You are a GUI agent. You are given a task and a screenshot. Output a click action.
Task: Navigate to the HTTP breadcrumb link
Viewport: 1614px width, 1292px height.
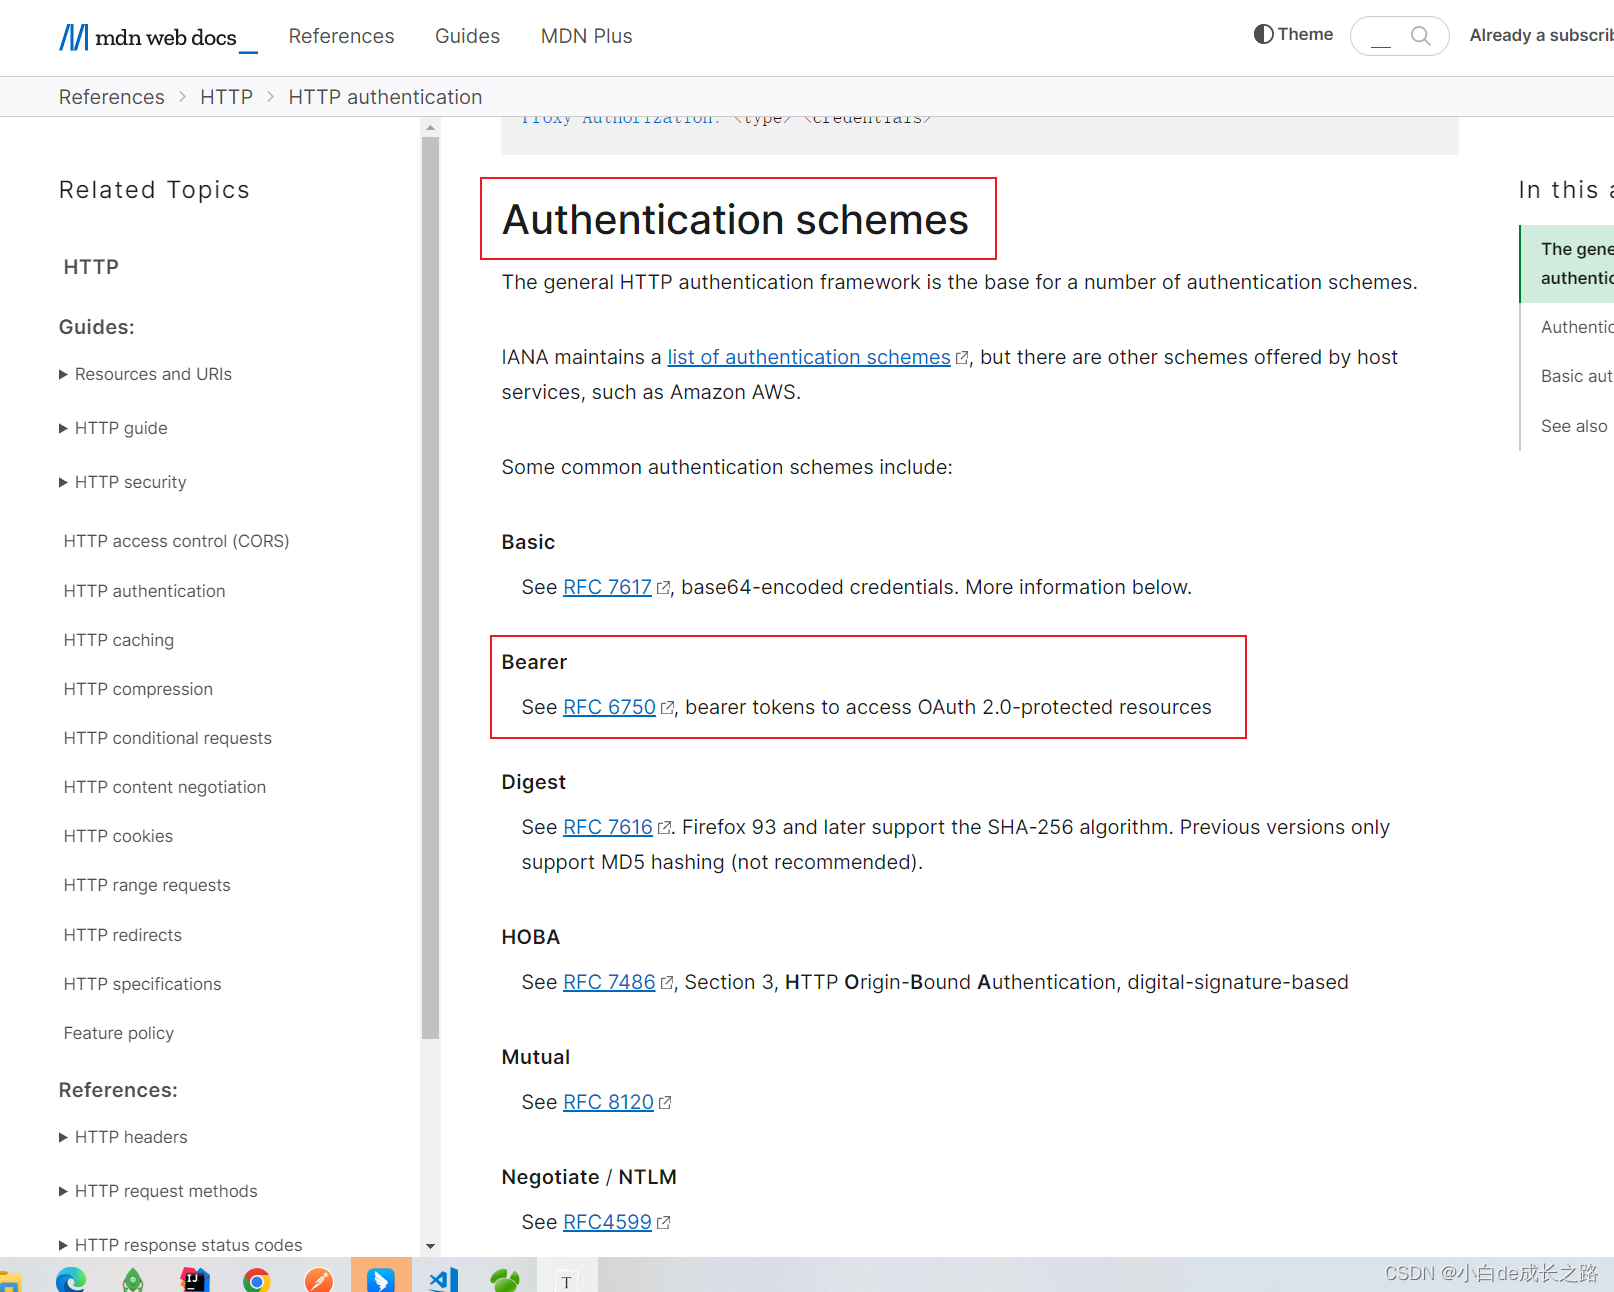226,96
